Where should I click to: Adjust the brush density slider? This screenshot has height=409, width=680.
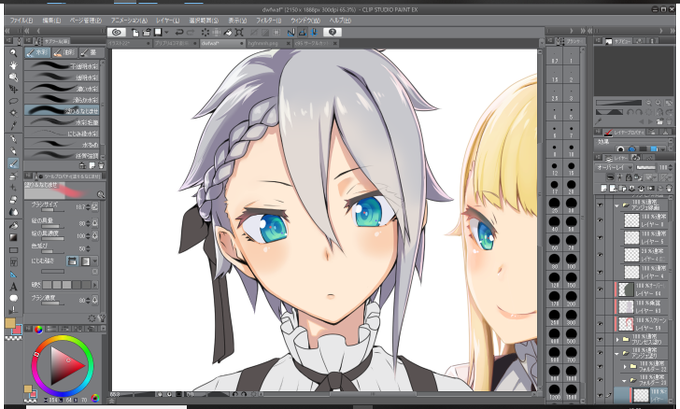tap(53, 304)
